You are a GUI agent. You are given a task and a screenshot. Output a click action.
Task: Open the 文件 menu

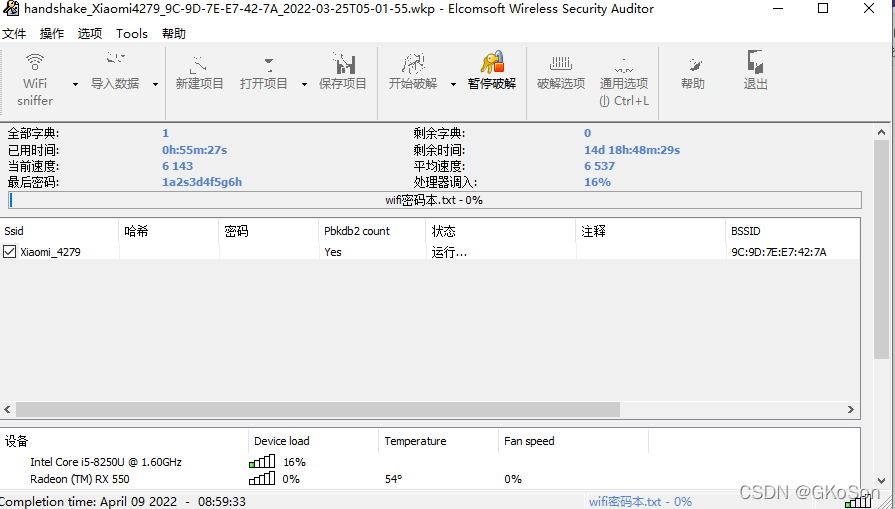tap(14, 34)
